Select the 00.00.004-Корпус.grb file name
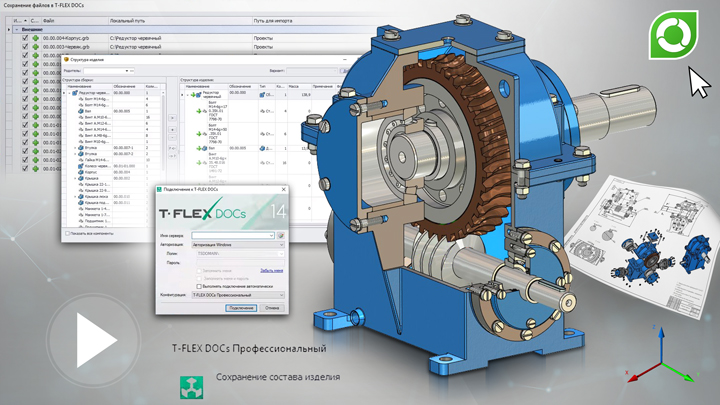This screenshot has width=720, height=405. 66,38
